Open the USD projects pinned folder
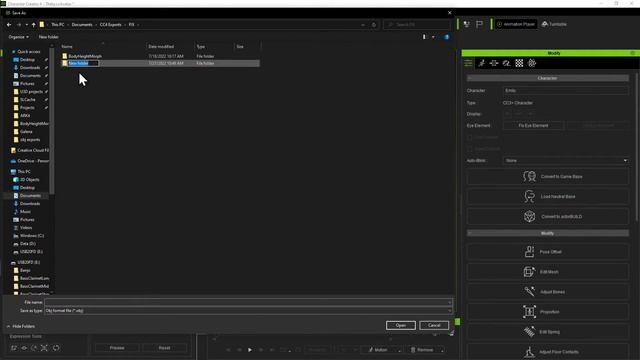 click(x=31, y=91)
